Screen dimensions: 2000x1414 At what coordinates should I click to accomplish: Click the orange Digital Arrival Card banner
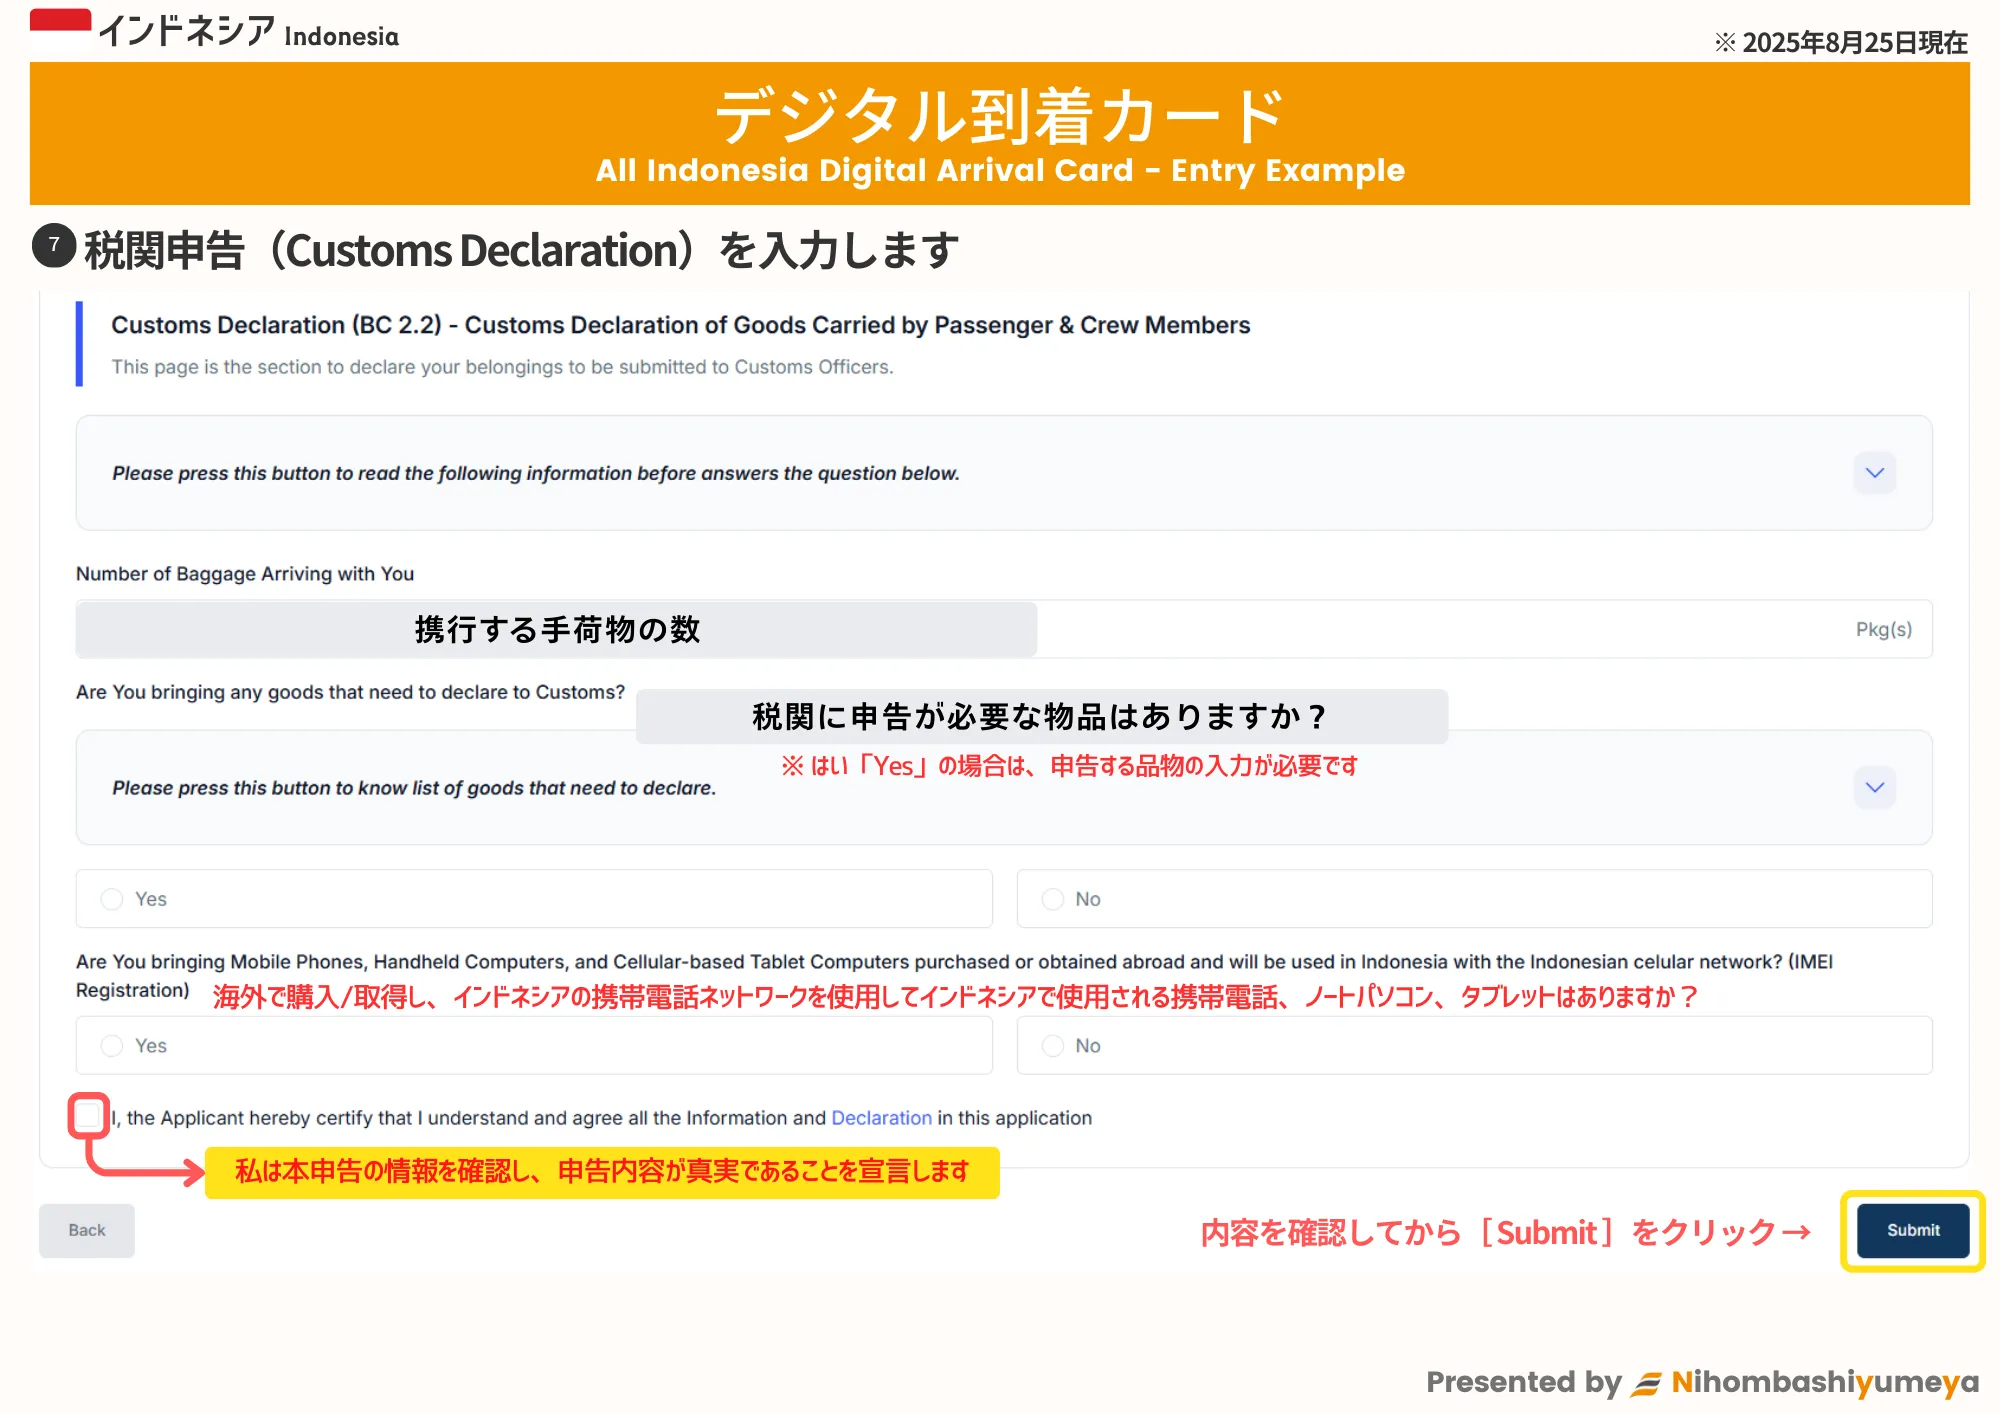coord(1000,134)
